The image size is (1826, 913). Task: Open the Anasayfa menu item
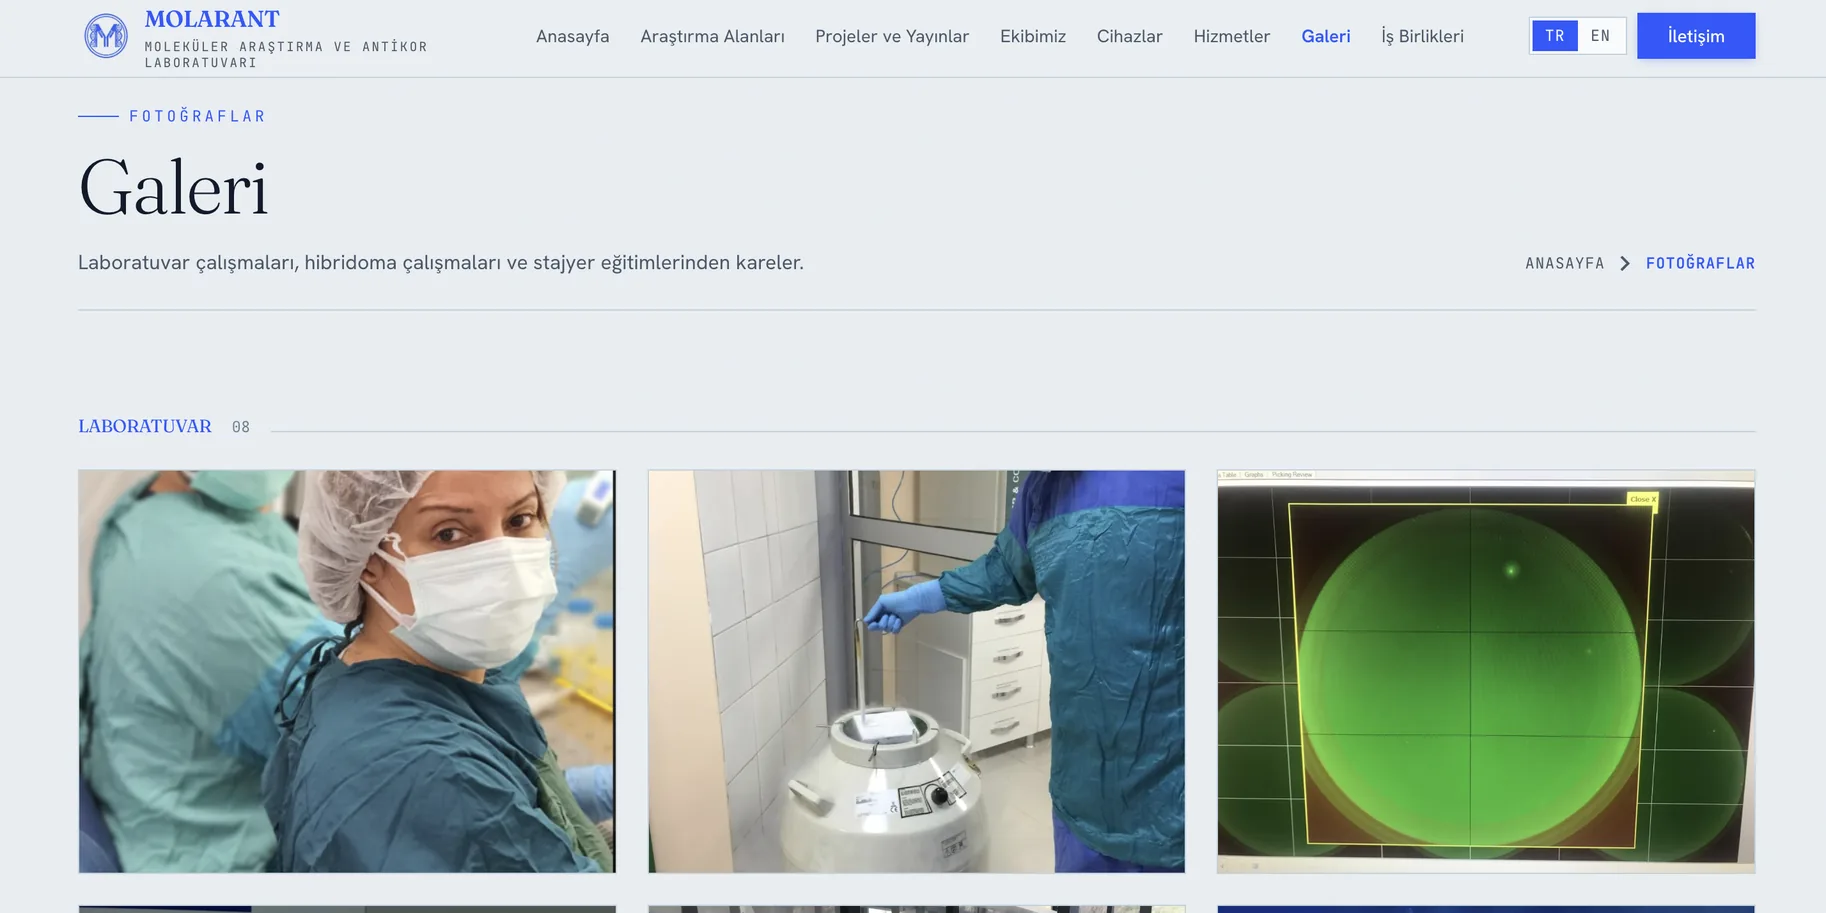(x=572, y=36)
